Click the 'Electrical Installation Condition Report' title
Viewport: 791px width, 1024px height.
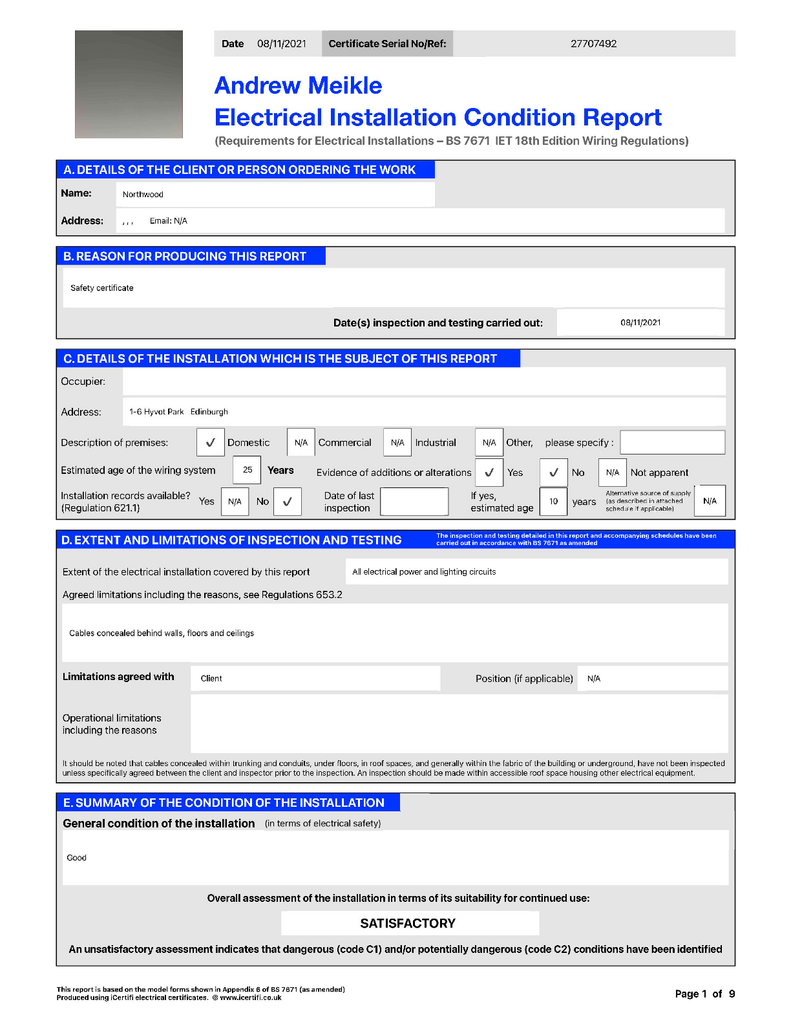[438, 118]
